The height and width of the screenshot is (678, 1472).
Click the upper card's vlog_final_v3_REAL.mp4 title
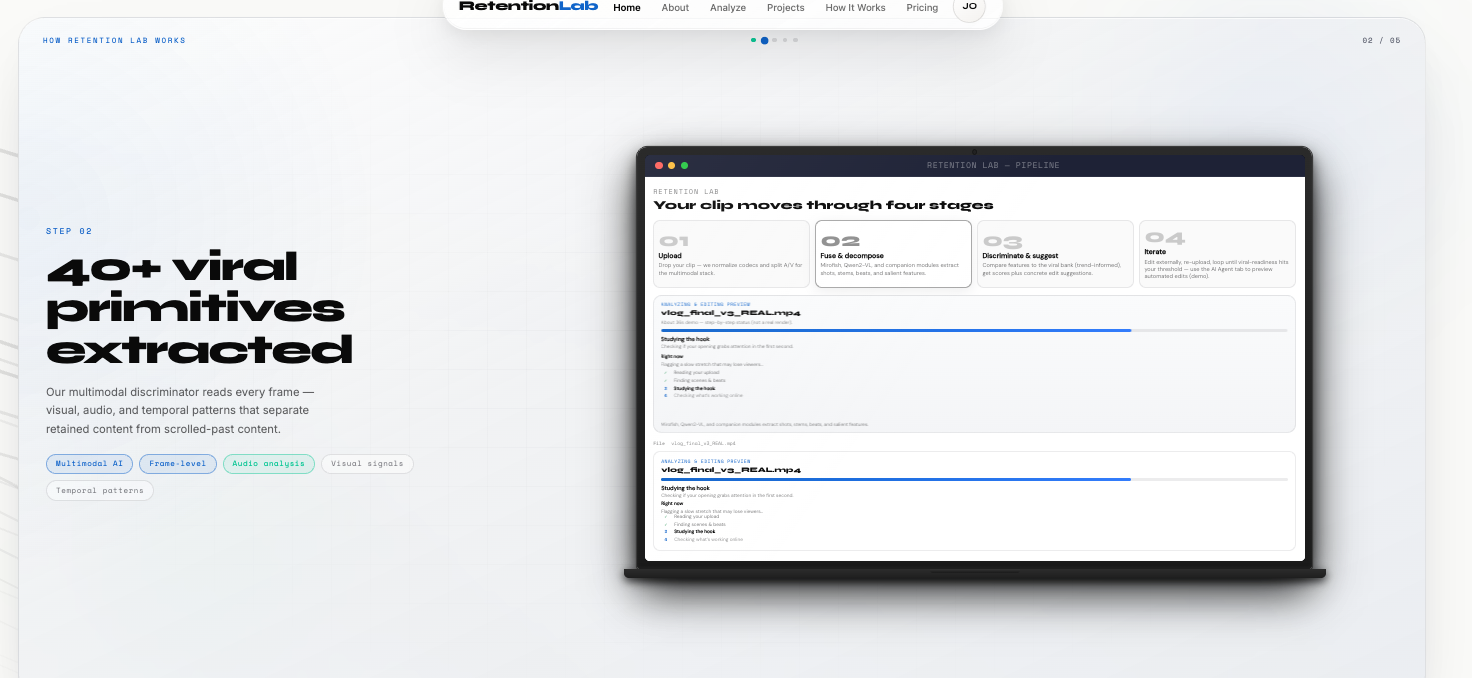[730, 313]
